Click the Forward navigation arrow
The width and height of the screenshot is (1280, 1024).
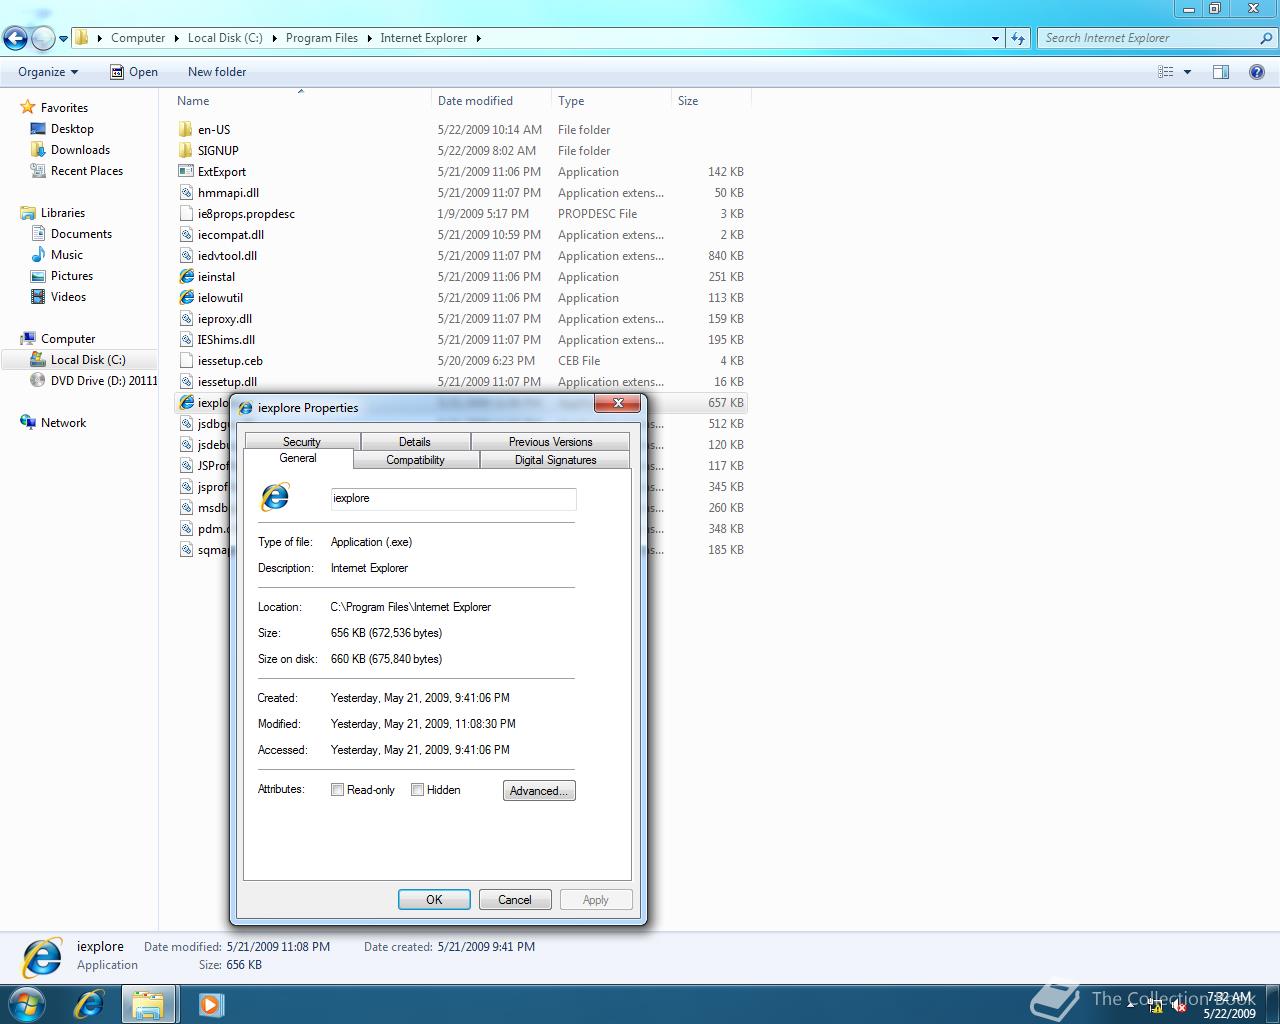point(43,38)
